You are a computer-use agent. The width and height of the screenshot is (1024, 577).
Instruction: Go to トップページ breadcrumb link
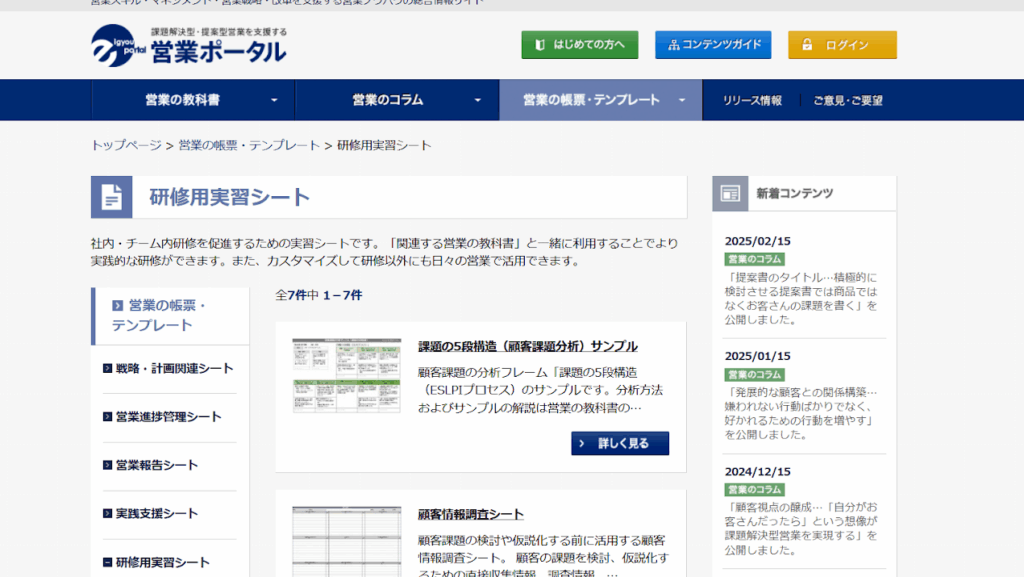[x=126, y=145]
